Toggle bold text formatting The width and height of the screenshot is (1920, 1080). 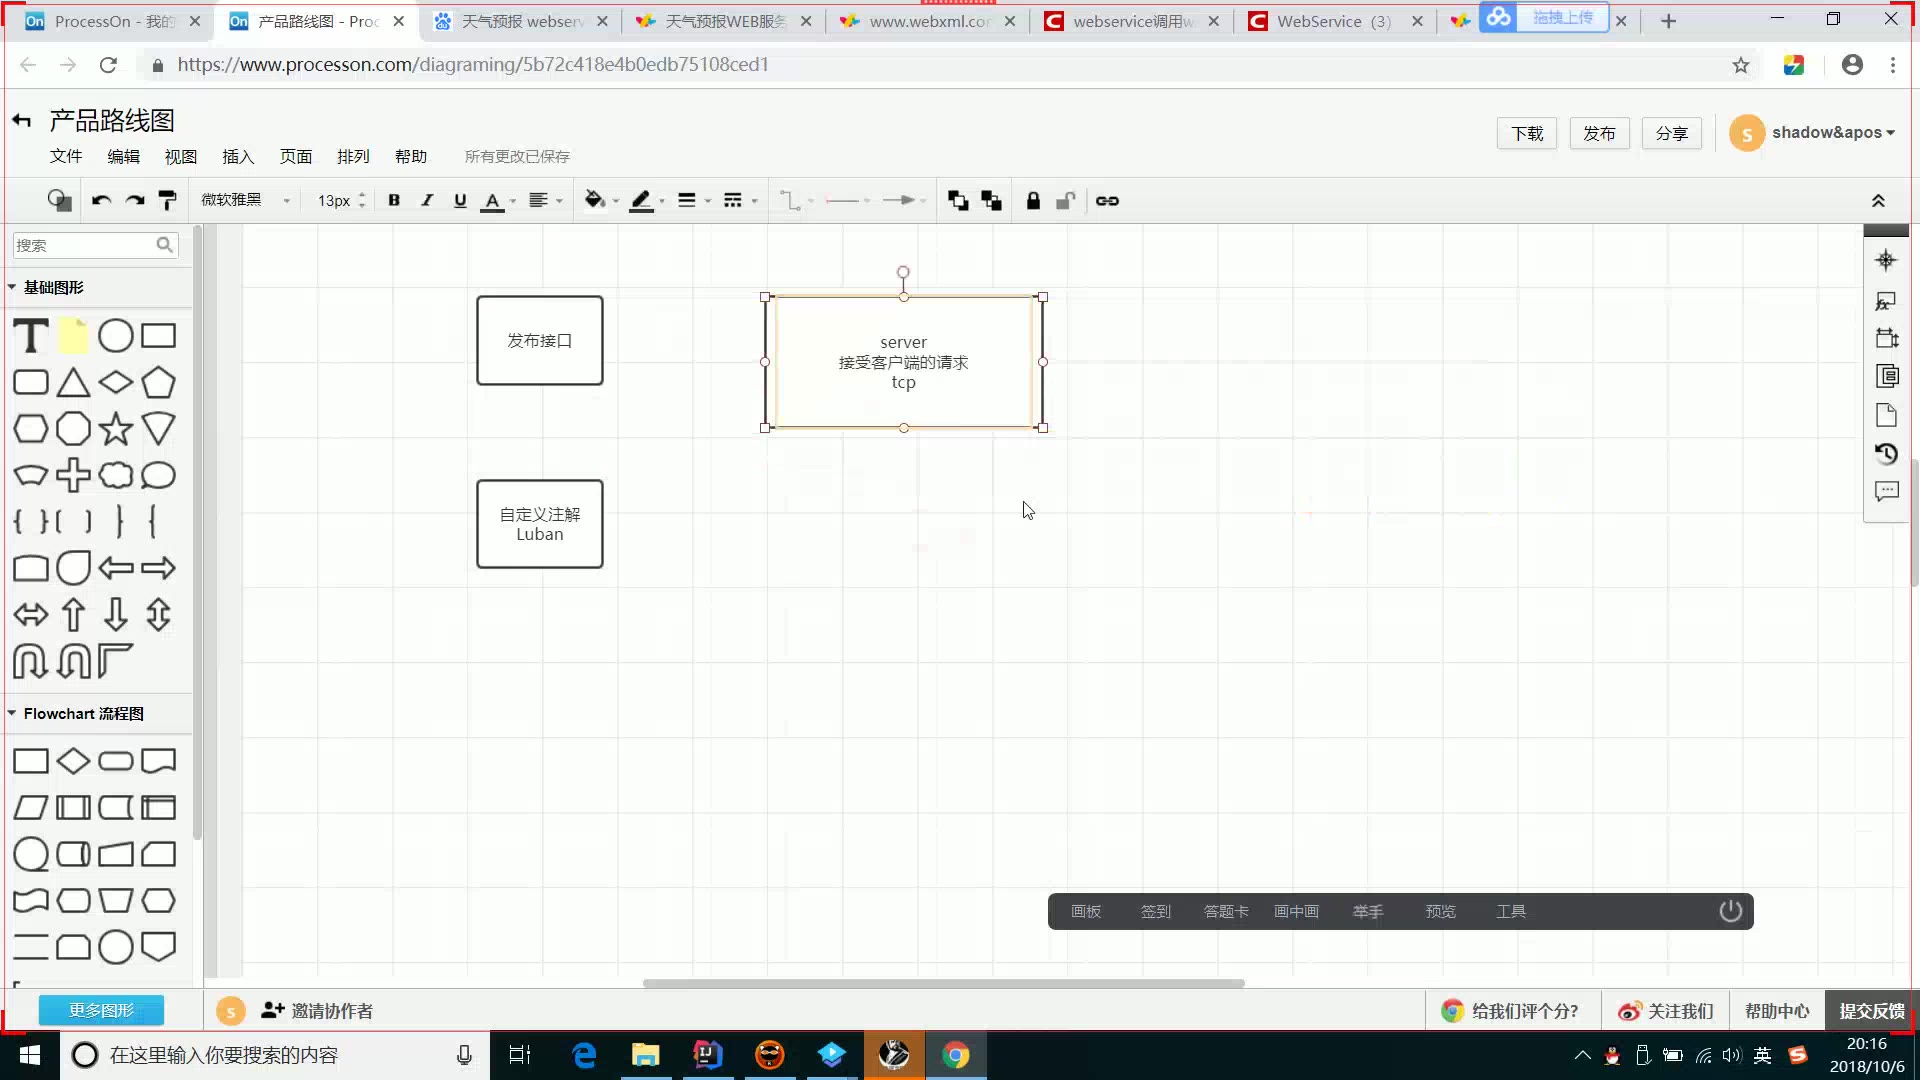(394, 201)
